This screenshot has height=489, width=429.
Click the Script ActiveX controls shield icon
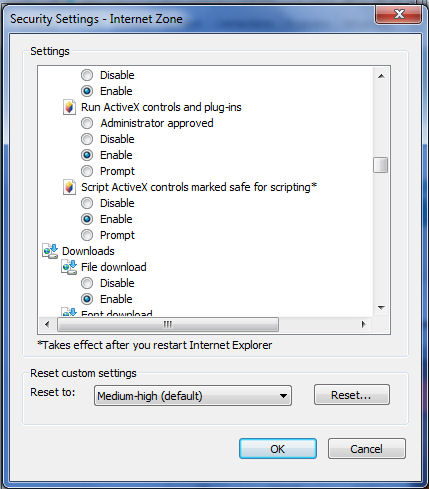(x=69, y=187)
